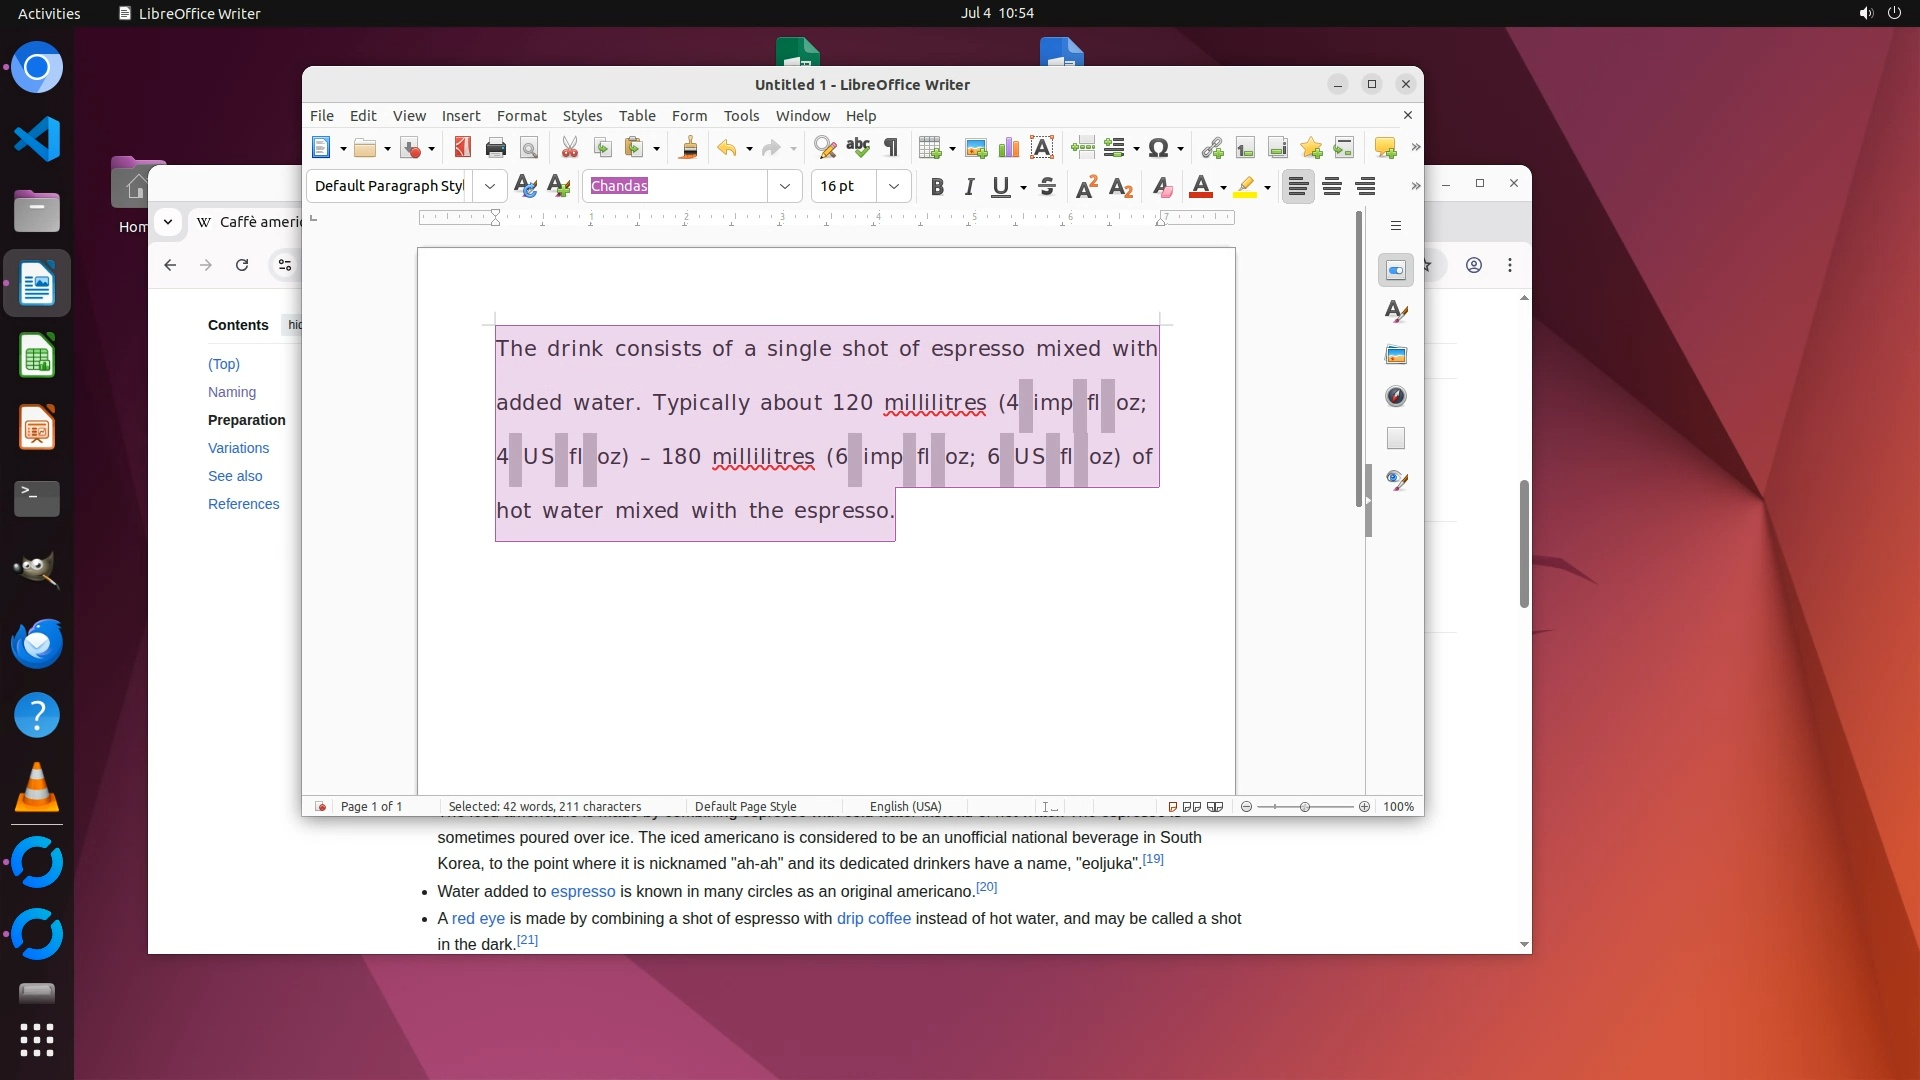Image resolution: width=1920 pixels, height=1080 pixels.
Task: Open the Variations link in Contents
Action: pyautogui.click(x=238, y=448)
